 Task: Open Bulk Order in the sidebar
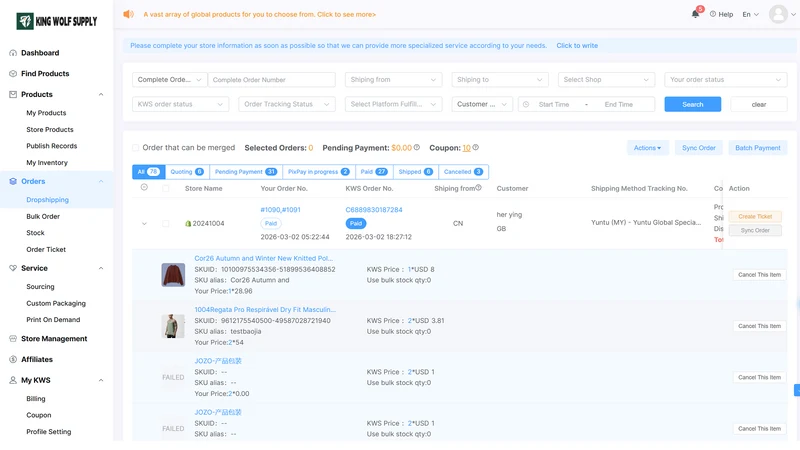pyautogui.click(x=43, y=216)
